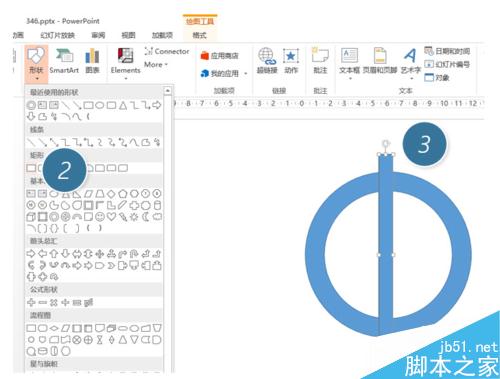Click the Connector add-in button
The height and width of the screenshot is (379, 500).
tap(167, 51)
